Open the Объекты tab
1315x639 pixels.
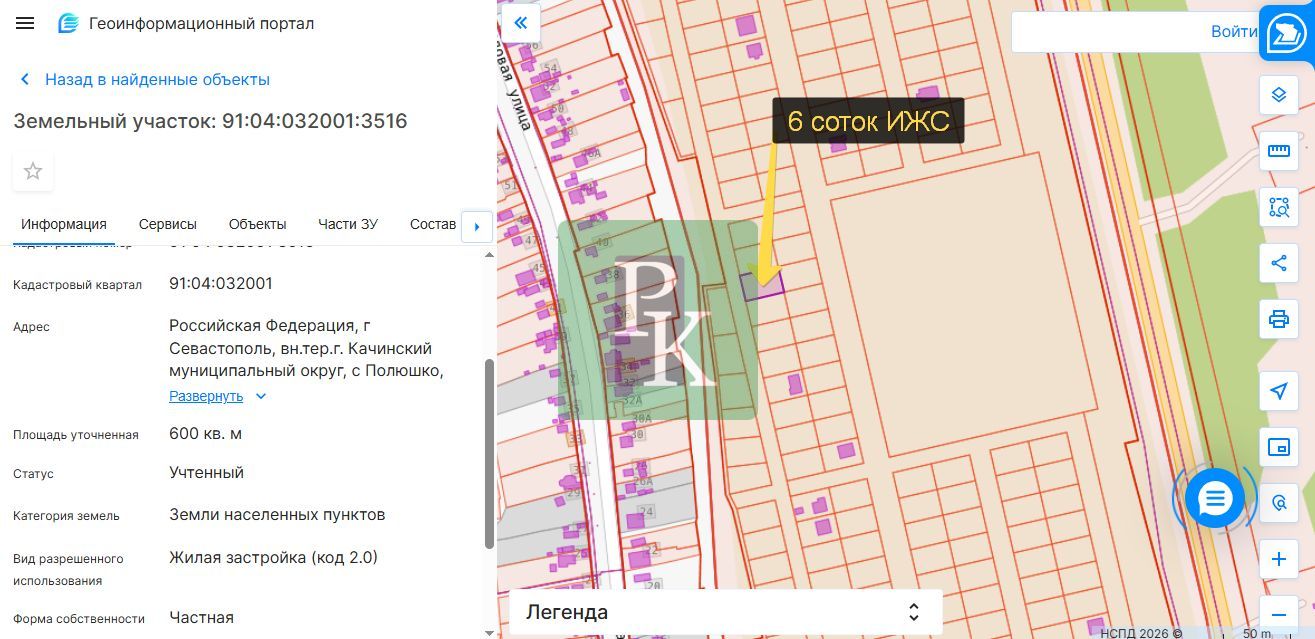tap(257, 224)
